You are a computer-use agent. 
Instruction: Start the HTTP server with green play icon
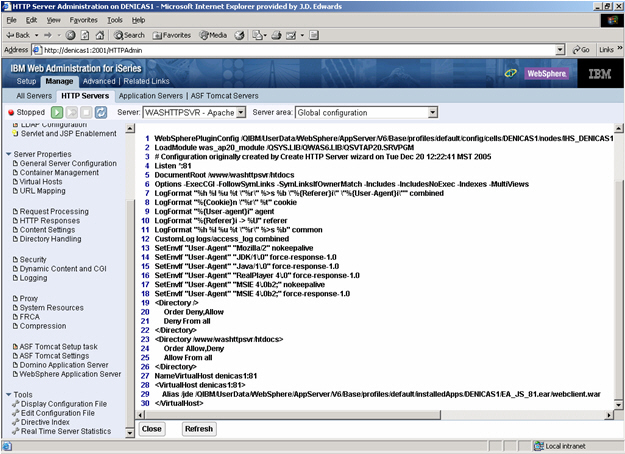point(57,112)
